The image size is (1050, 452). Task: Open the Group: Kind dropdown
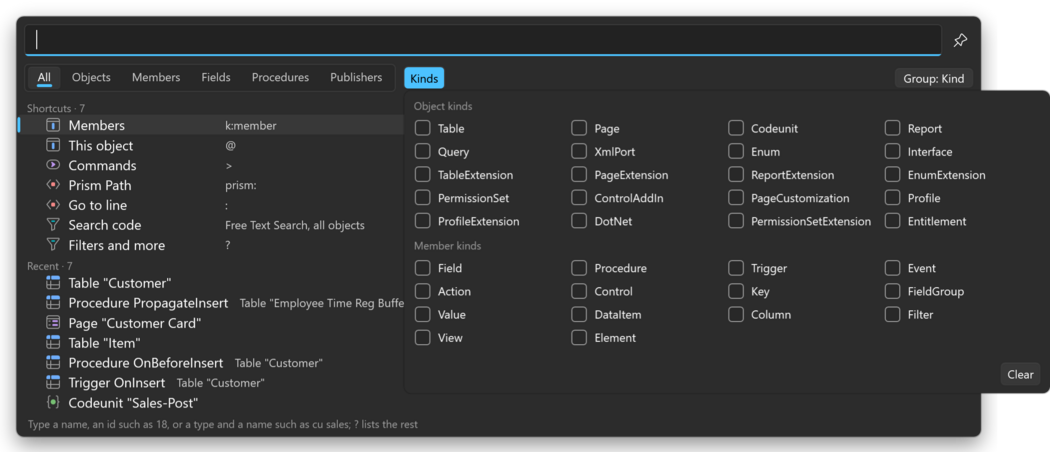(x=933, y=78)
